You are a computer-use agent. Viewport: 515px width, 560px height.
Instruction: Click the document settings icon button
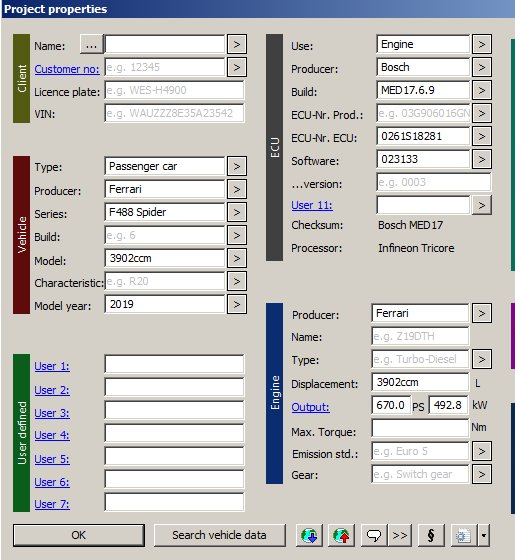[x=464, y=535]
